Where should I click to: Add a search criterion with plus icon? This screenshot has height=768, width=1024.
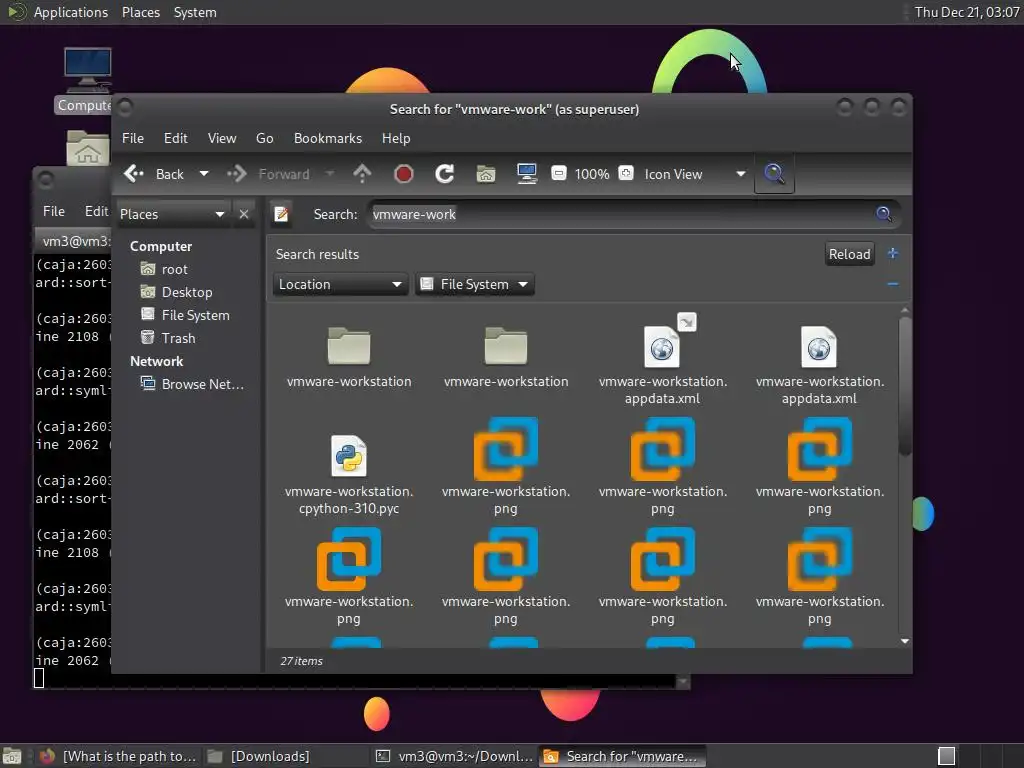coord(893,253)
